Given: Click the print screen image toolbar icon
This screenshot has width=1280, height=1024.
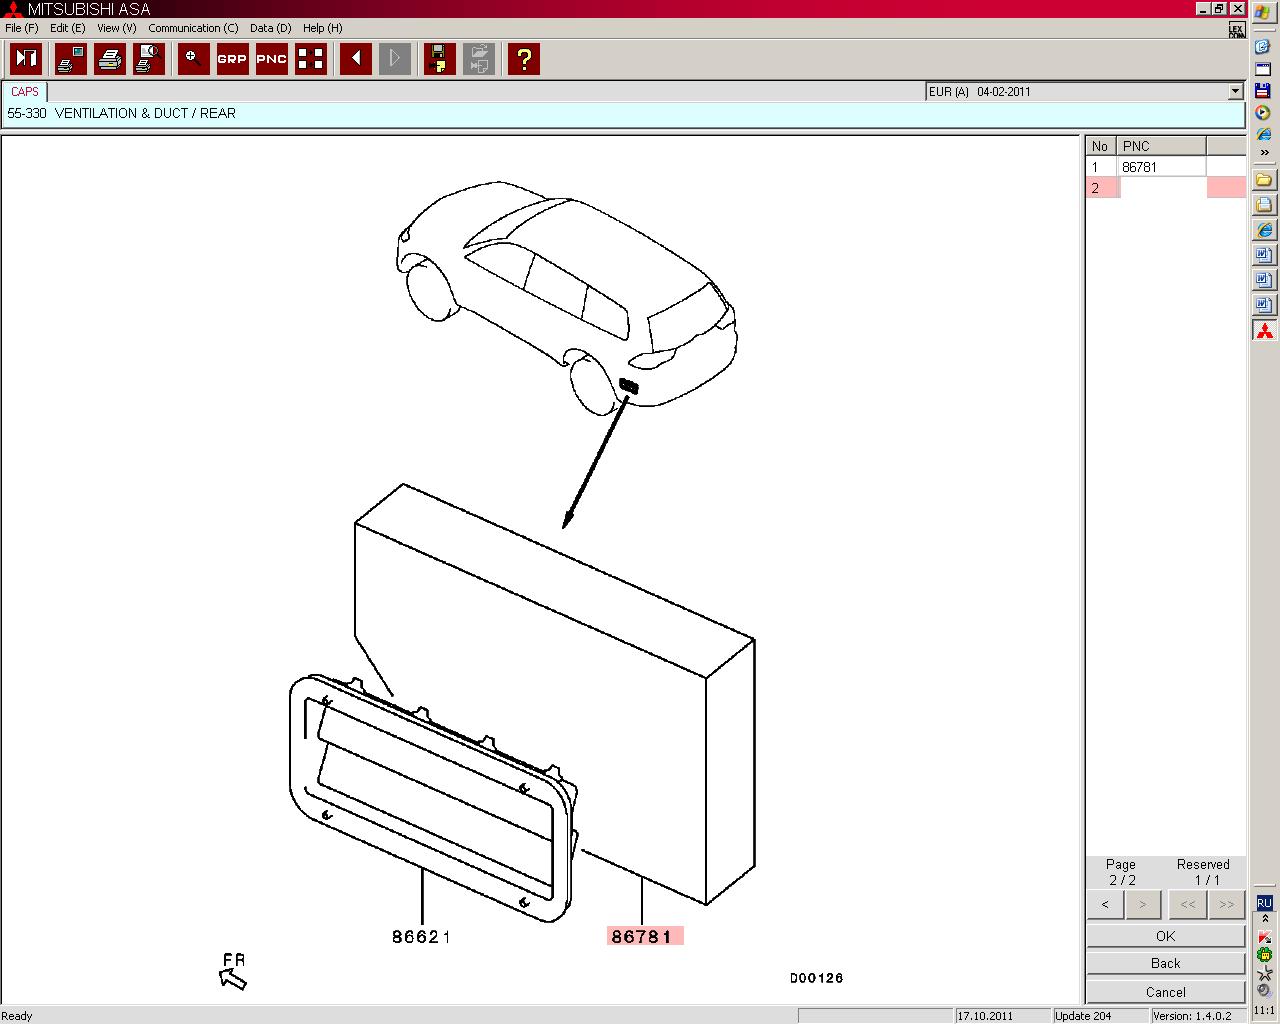Looking at the screenshot, I should tap(71, 59).
